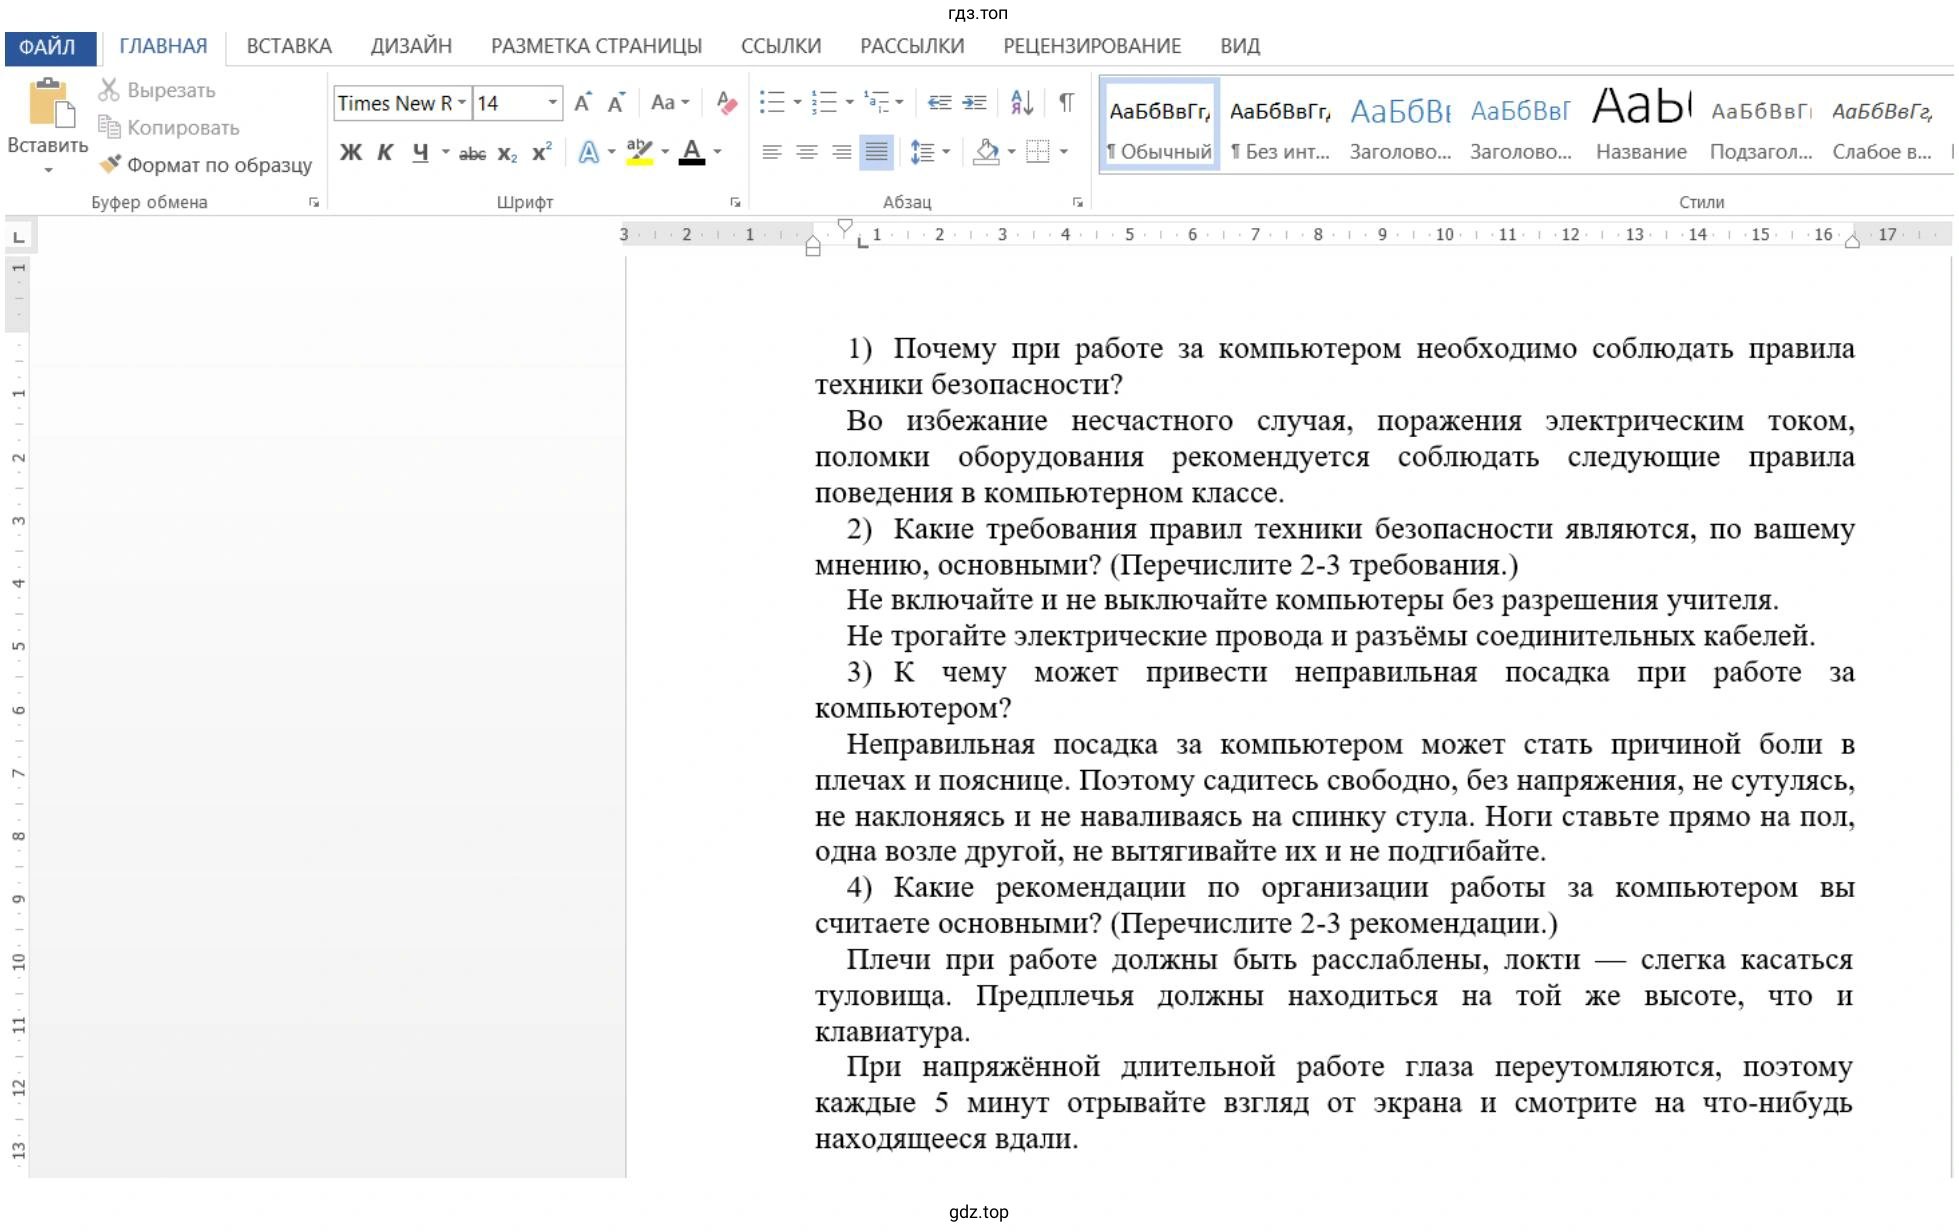Open borders dropdown arrow
1959x1232 pixels.
point(1063,152)
